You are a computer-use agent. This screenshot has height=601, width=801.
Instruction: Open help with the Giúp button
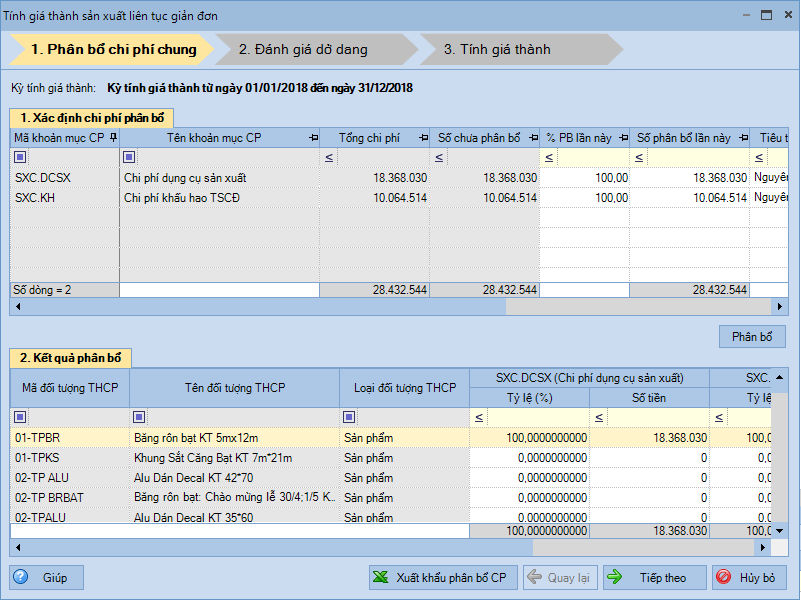coord(46,577)
